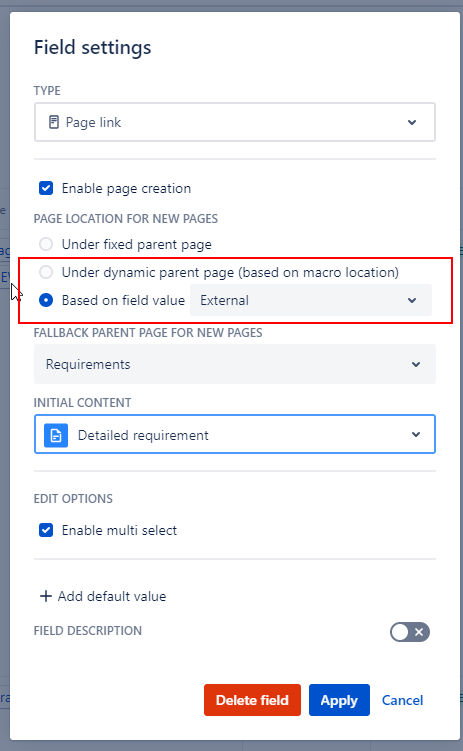463x751 pixels.
Task: Open the Detailed requirement initial content dropdown
Action: coord(235,434)
